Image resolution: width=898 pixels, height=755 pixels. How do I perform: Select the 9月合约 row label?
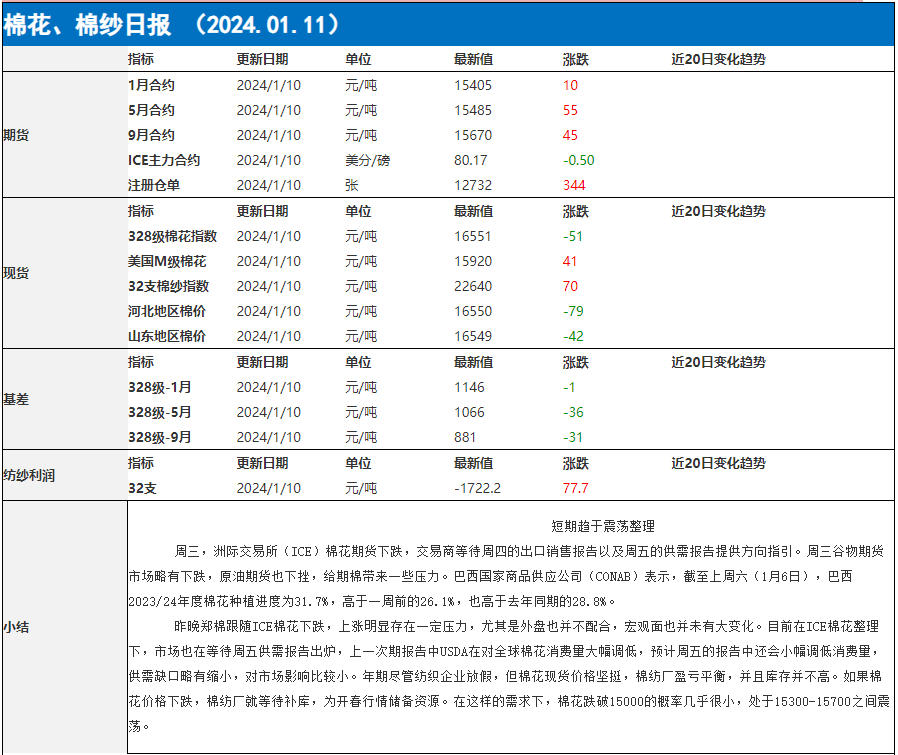(151, 135)
